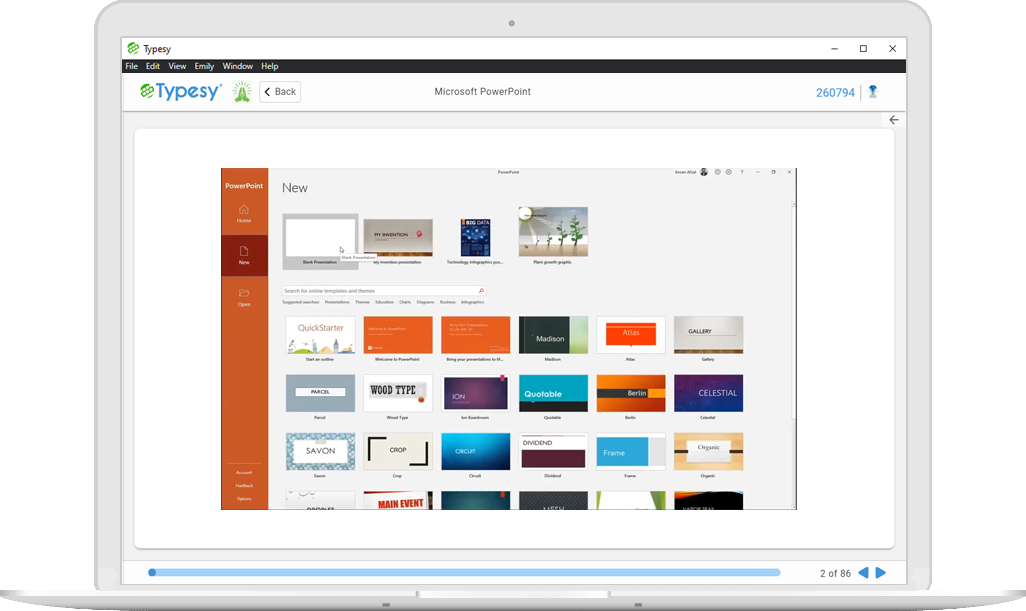Select the Frame theme thumbnail

coord(631,451)
